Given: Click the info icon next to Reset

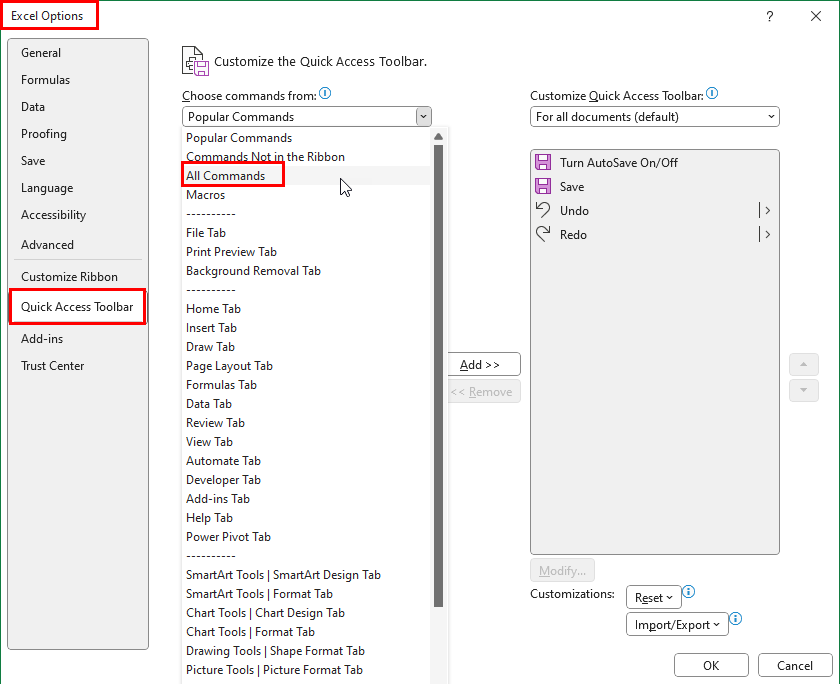Looking at the screenshot, I should click(x=689, y=592).
